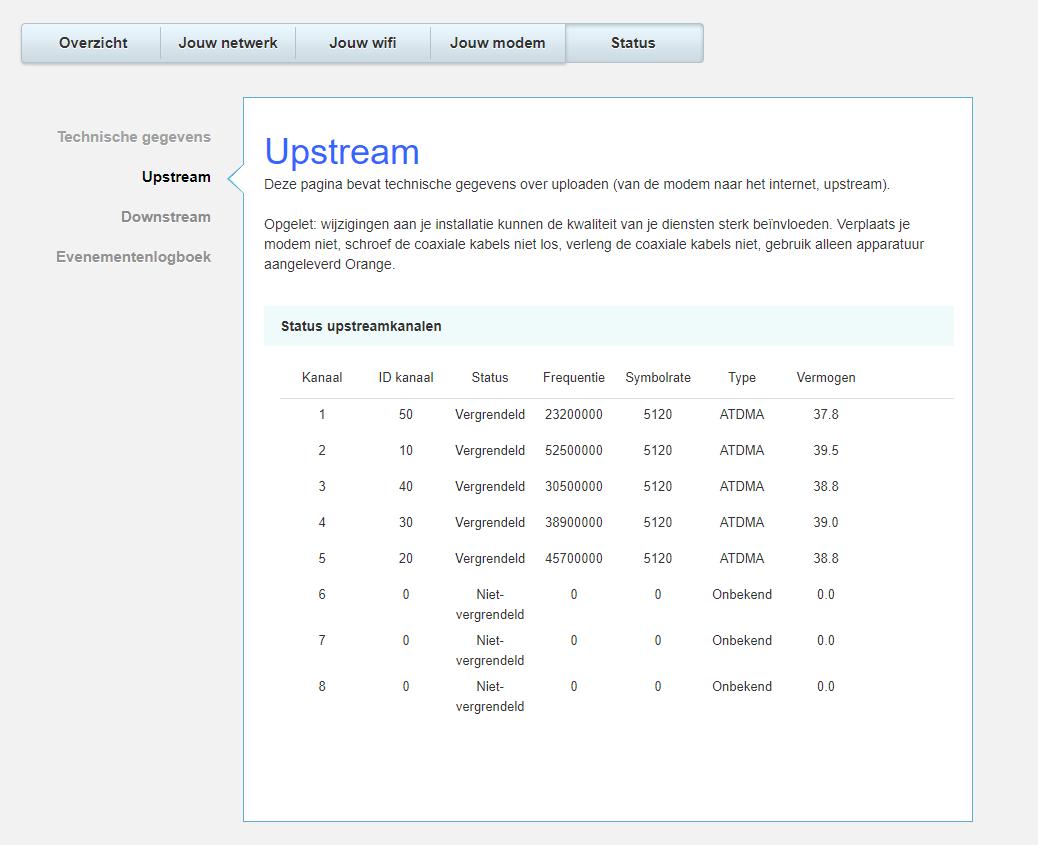1038x845 pixels.
Task: Click the Status upstreamkanalen section header
Action: [x=361, y=326]
